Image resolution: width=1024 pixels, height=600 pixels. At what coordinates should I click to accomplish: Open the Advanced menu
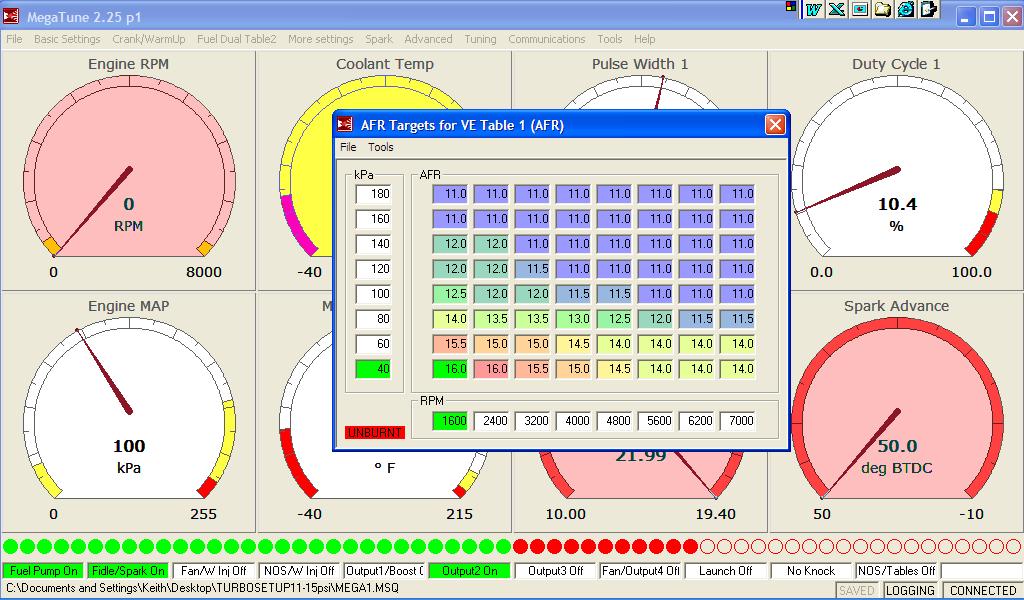[x=428, y=39]
